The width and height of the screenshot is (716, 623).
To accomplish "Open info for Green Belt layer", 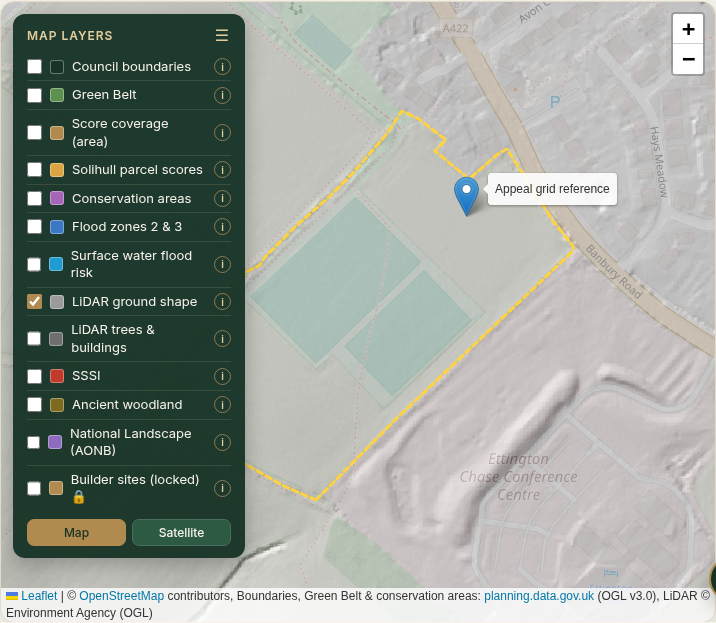I will point(222,95).
